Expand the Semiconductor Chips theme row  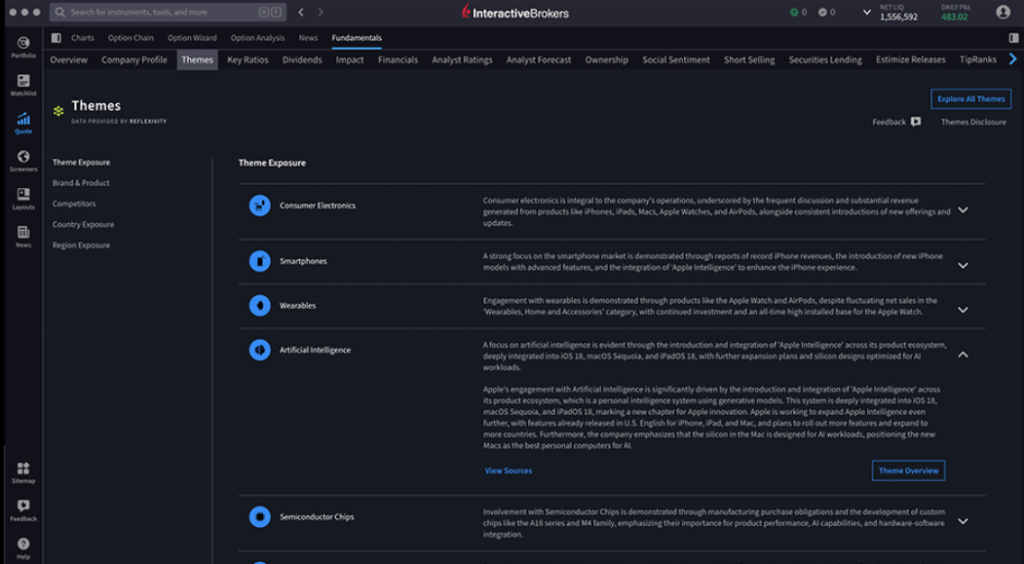[x=963, y=522]
